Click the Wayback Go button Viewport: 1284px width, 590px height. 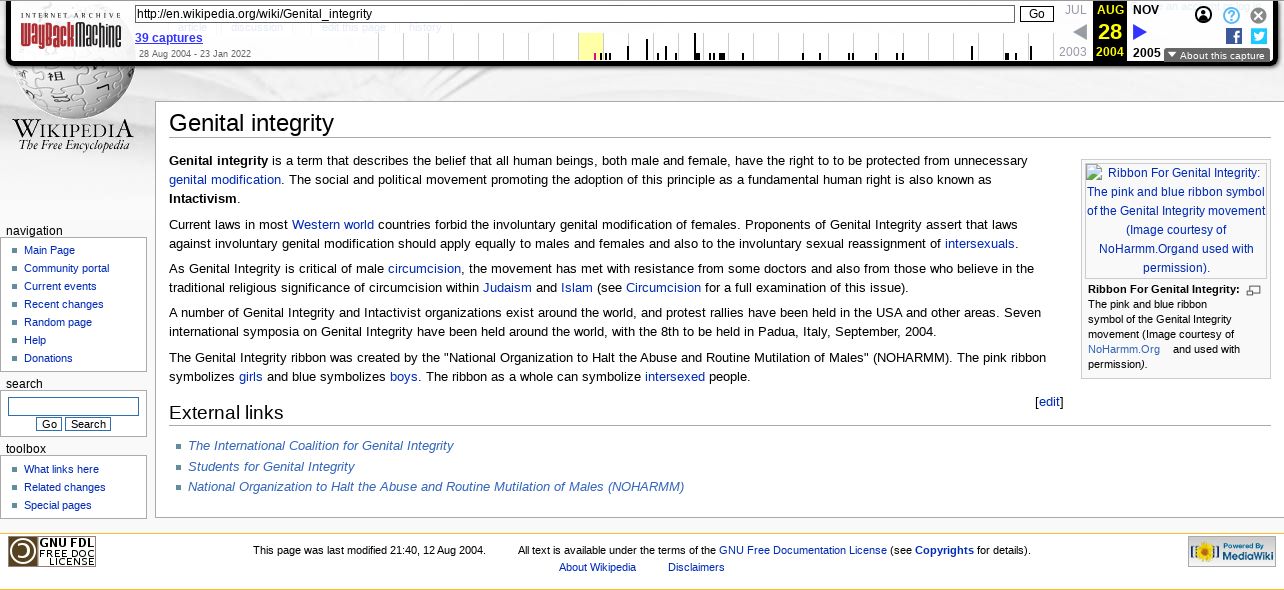coord(1036,14)
